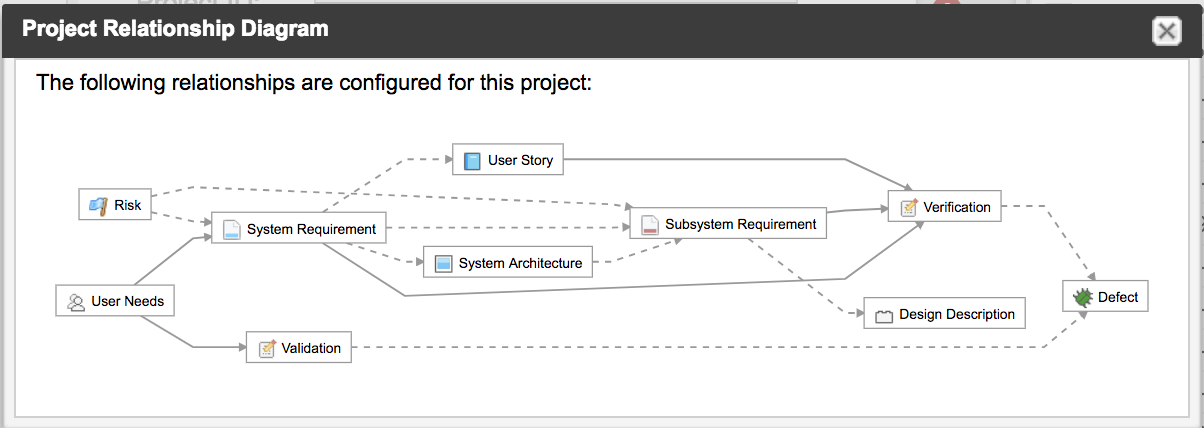Click the System Requirement document icon

(231, 229)
